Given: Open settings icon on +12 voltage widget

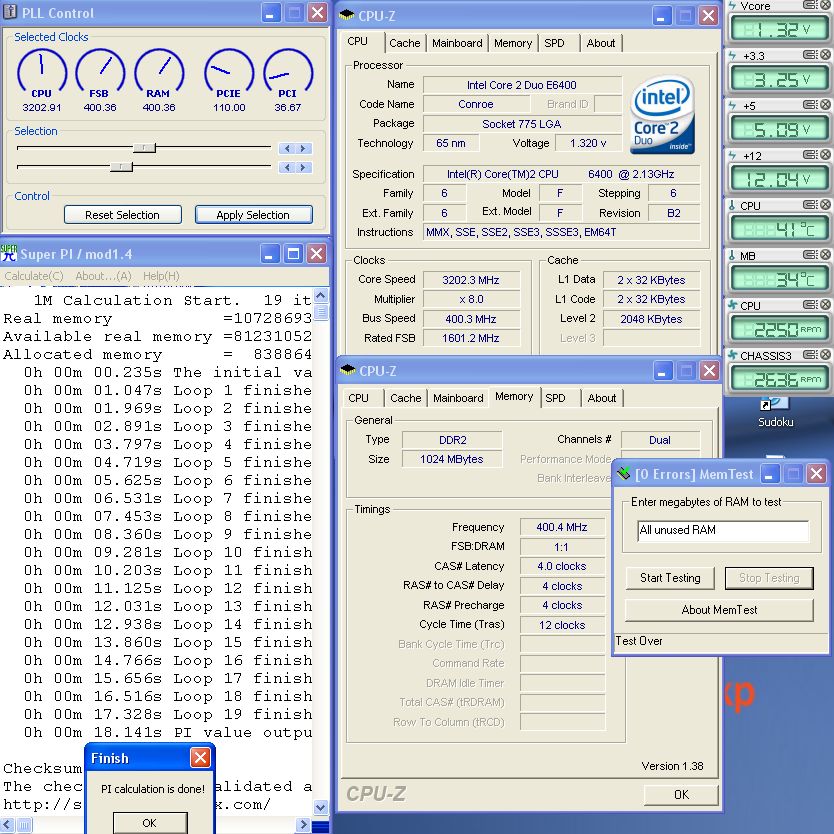Looking at the screenshot, I should click(x=811, y=155).
